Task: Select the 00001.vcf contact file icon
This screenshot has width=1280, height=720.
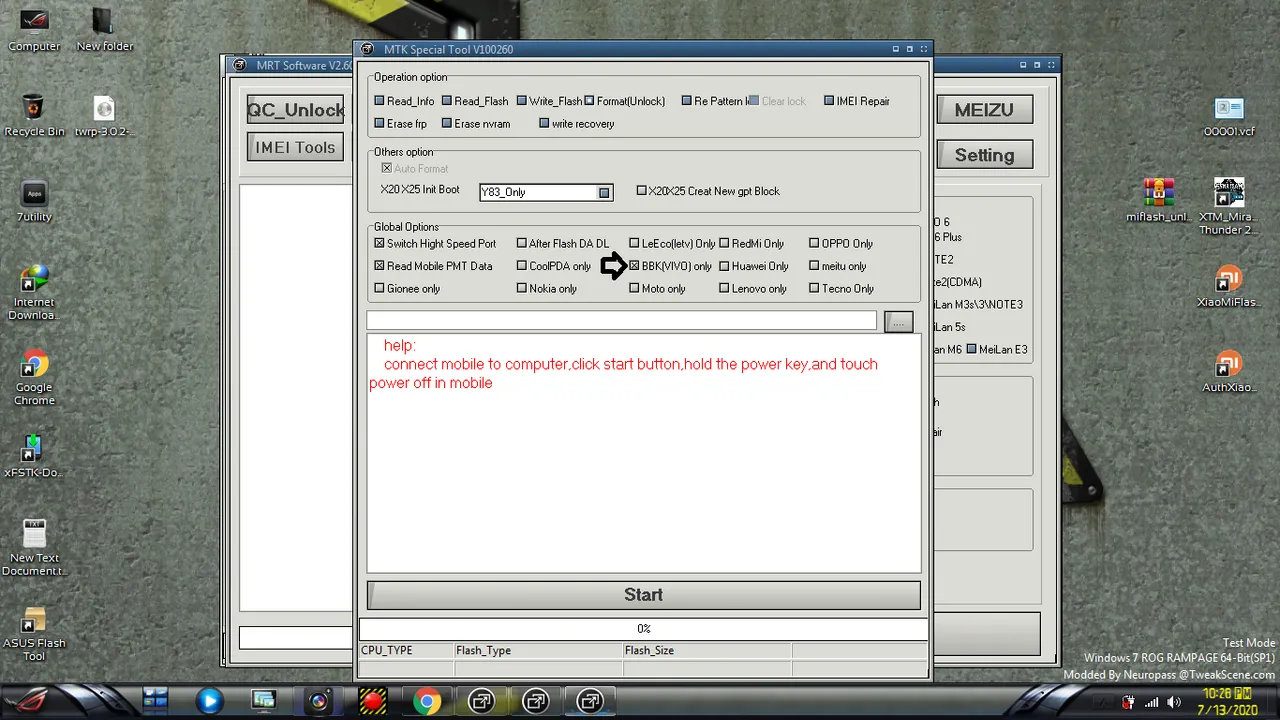Action: 1229,115
